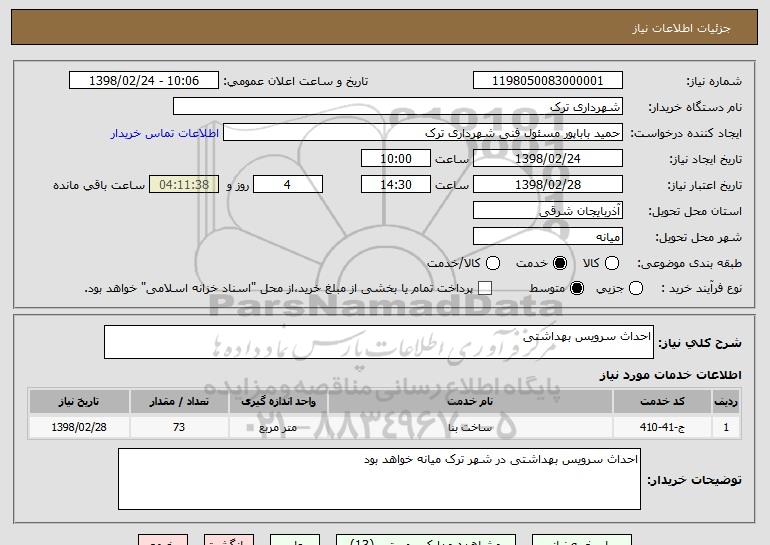Click the province field آذربایجان شرقی
The image size is (770, 545).
pos(548,211)
